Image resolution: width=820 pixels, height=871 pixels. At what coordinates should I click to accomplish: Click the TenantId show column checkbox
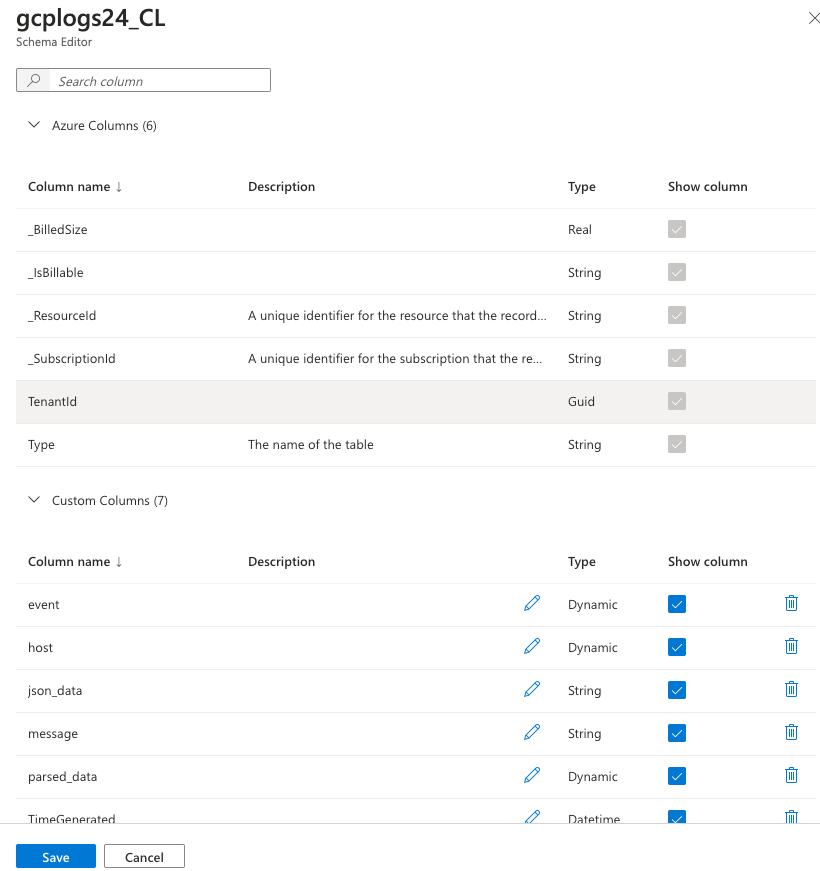[677, 401]
